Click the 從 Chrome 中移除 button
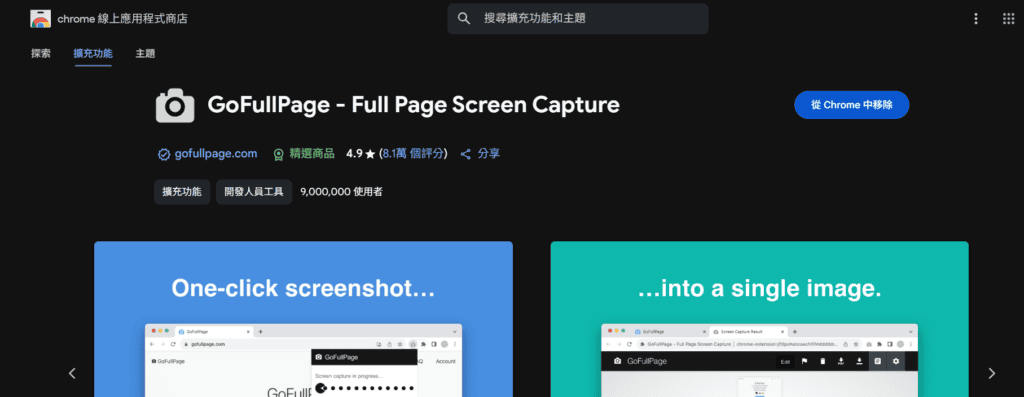Image resolution: width=1024 pixels, height=397 pixels. coord(852,105)
